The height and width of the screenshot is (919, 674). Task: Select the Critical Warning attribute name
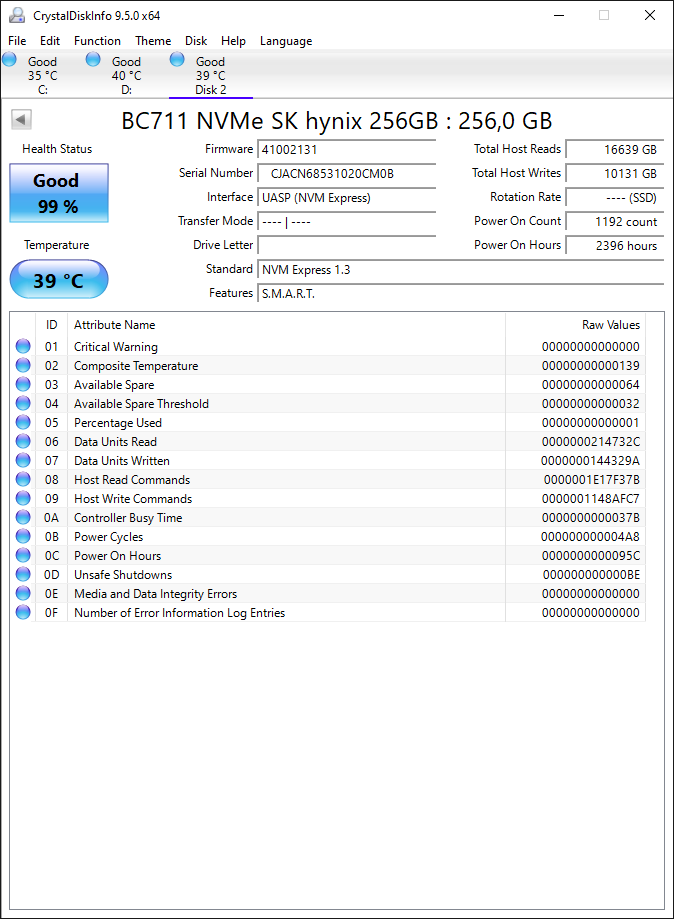tap(115, 347)
